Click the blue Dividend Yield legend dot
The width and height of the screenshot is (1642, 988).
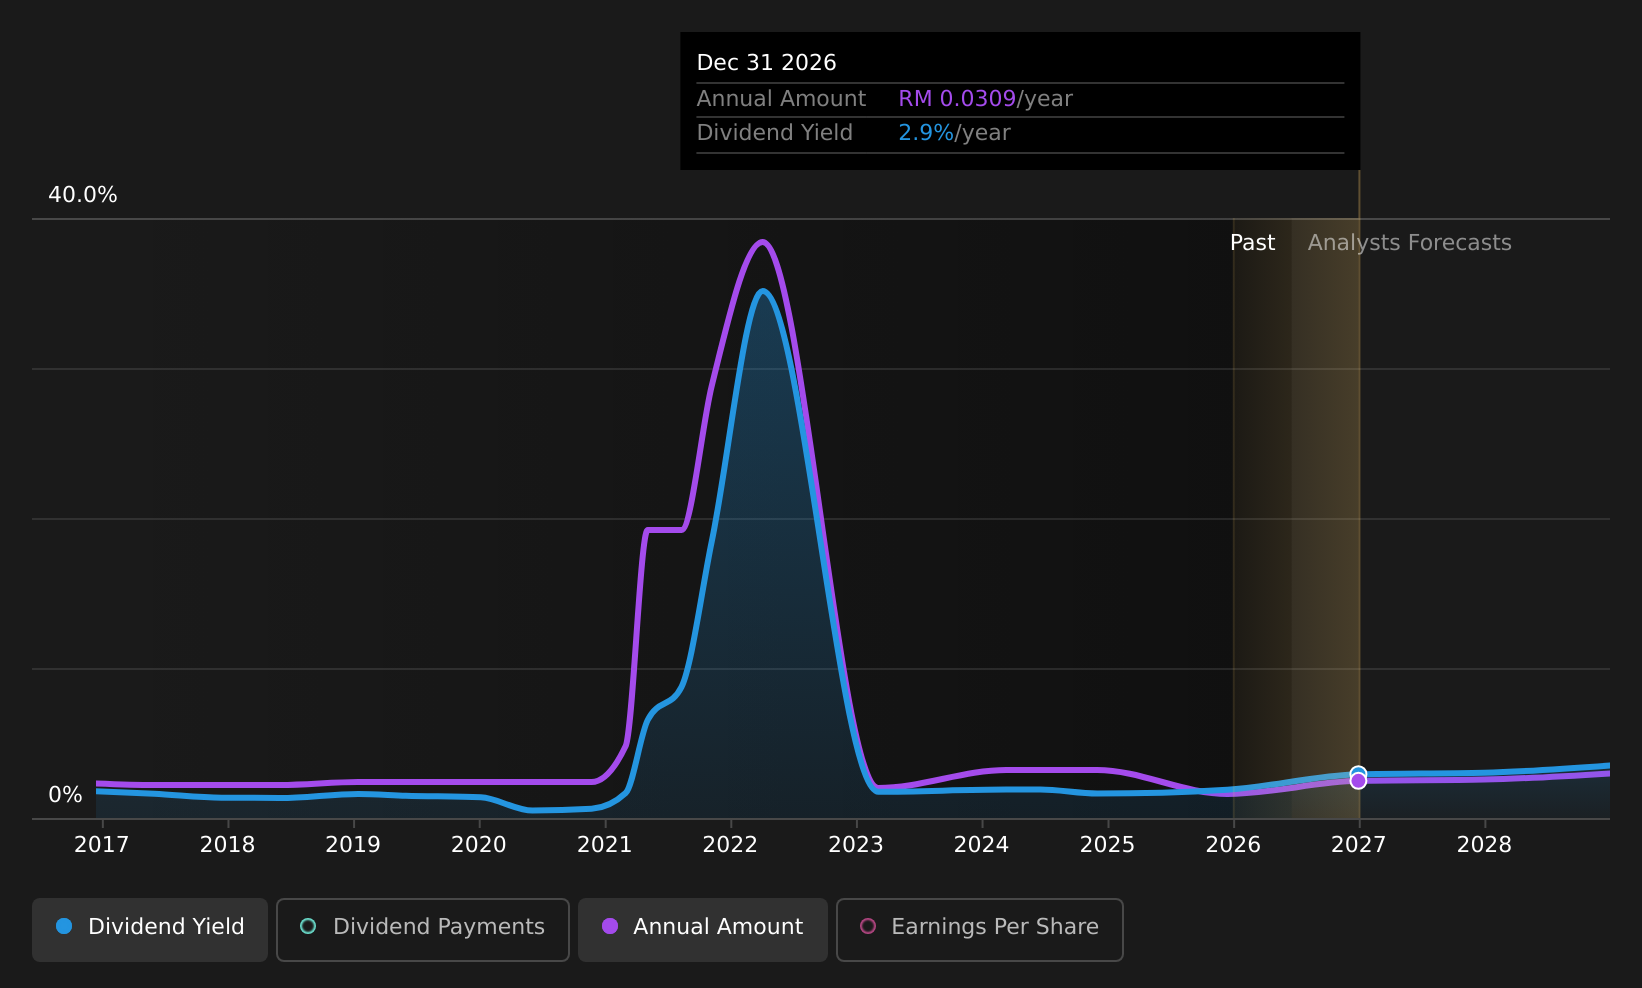coord(64,926)
